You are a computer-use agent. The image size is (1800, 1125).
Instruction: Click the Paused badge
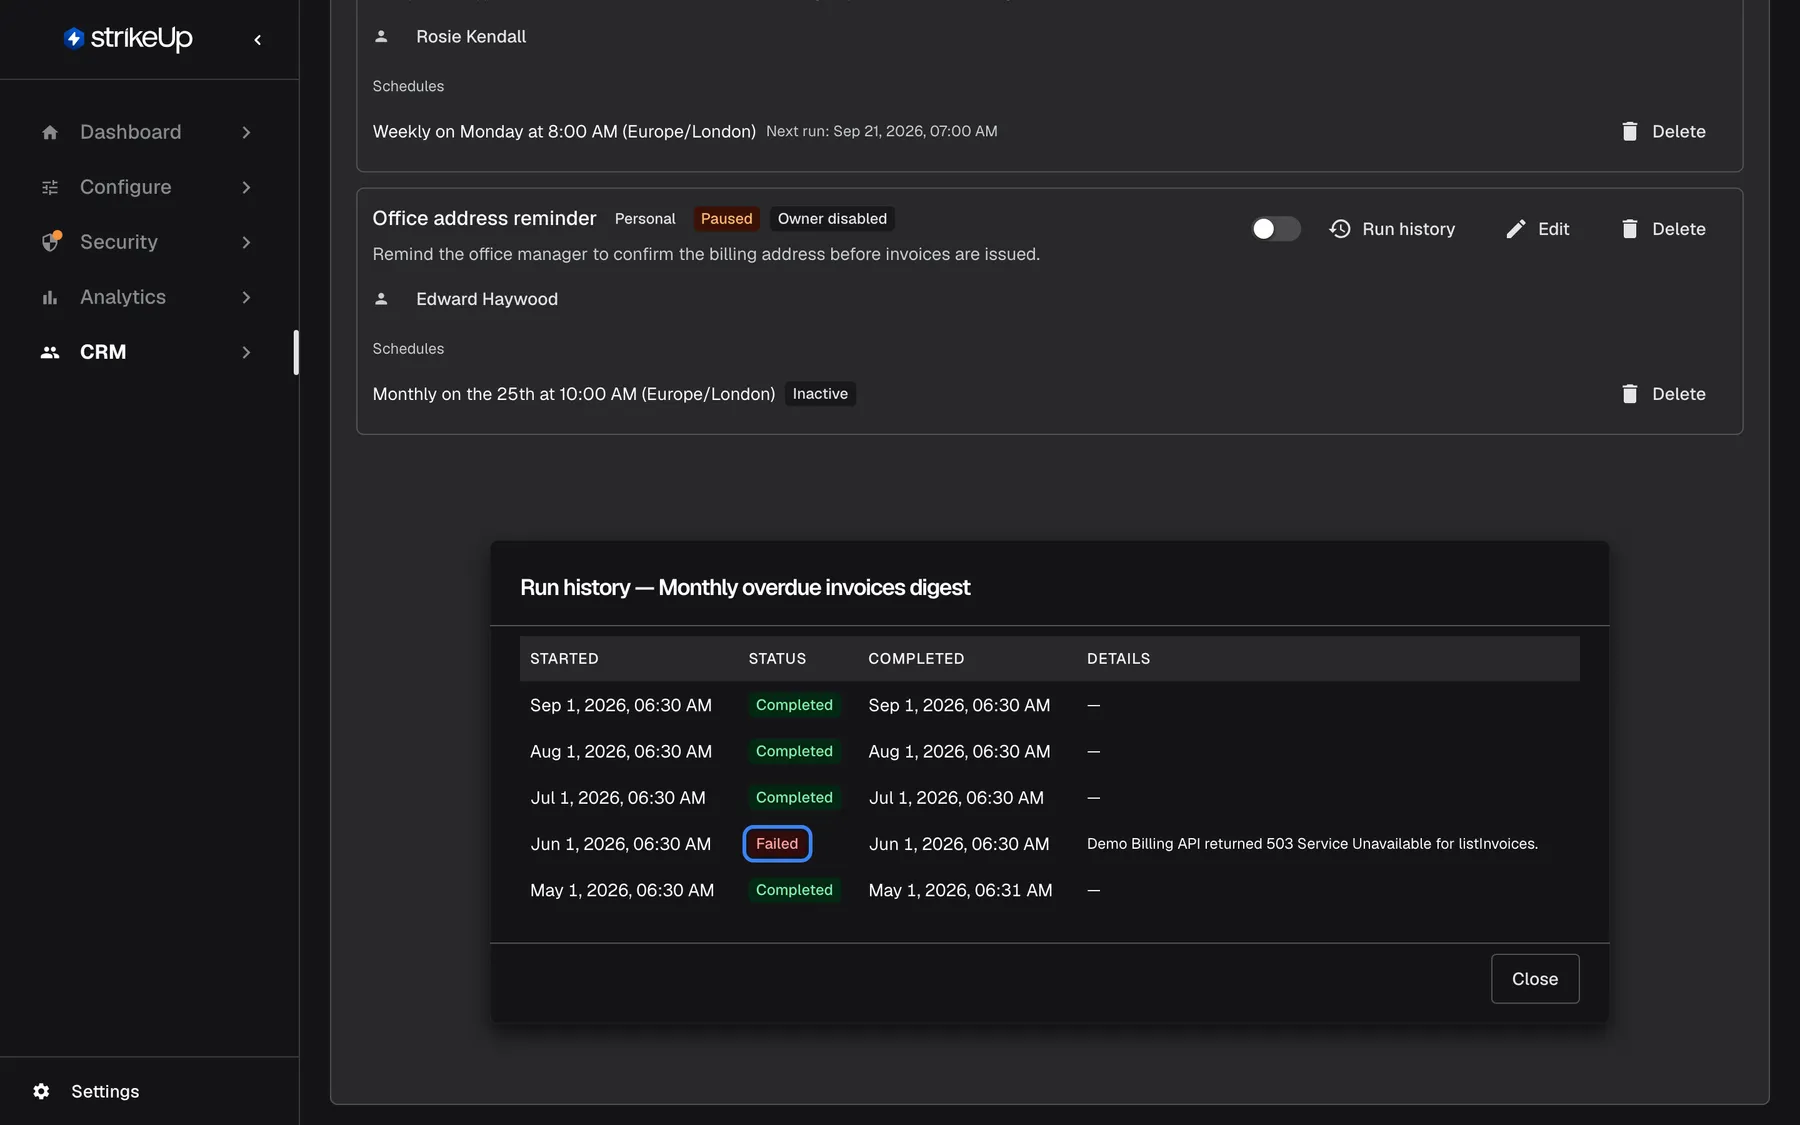coord(726,219)
